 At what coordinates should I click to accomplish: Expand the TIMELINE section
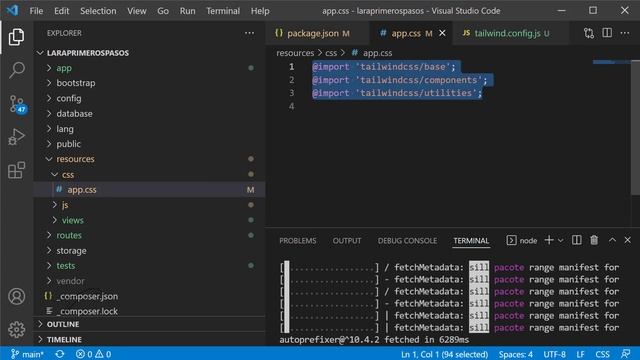(x=149, y=339)
